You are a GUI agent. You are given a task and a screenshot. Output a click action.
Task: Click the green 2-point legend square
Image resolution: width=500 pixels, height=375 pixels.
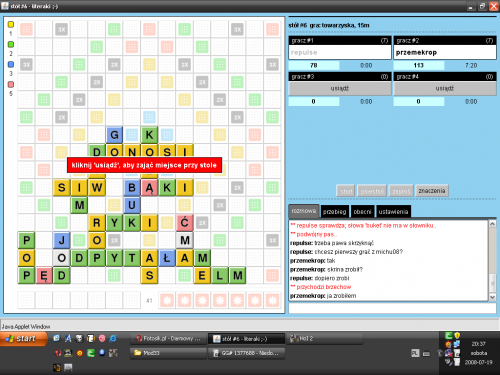click(11, 44)
